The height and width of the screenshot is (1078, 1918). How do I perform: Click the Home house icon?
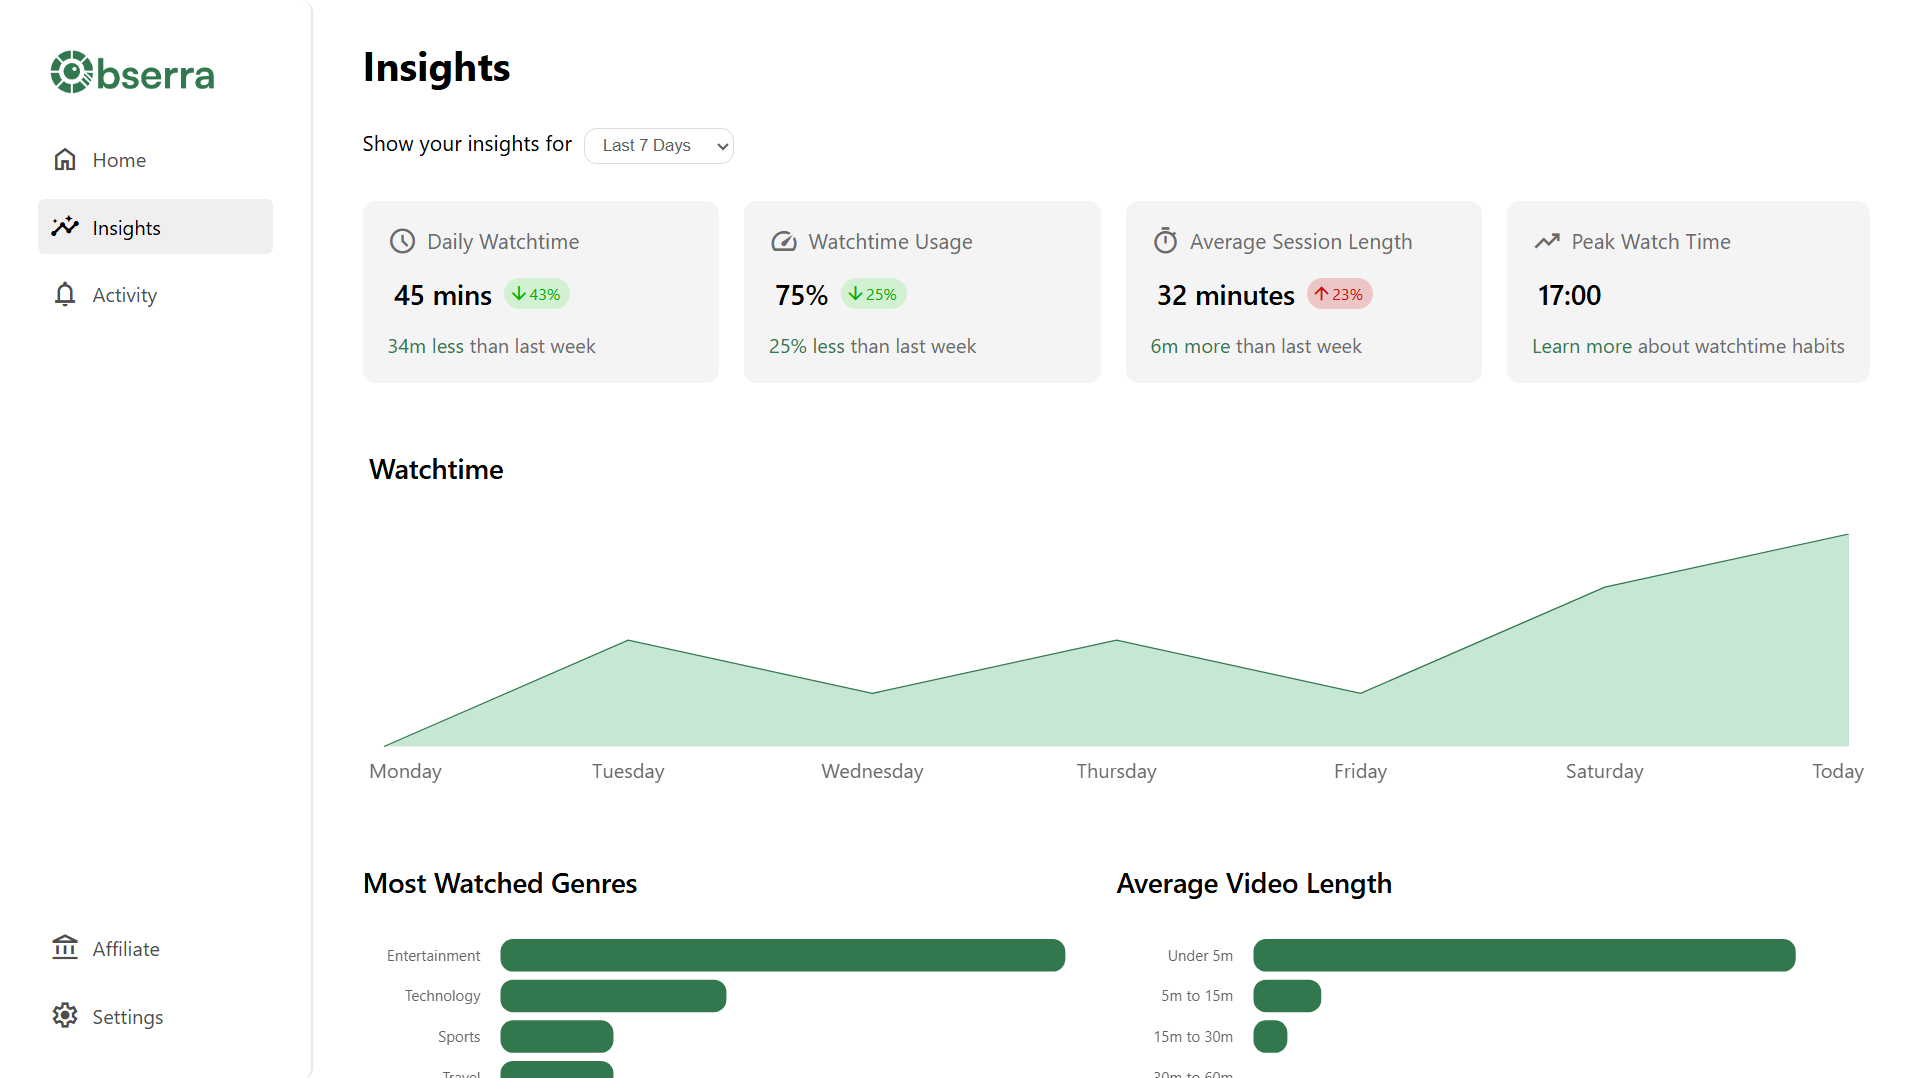point(65,160)
